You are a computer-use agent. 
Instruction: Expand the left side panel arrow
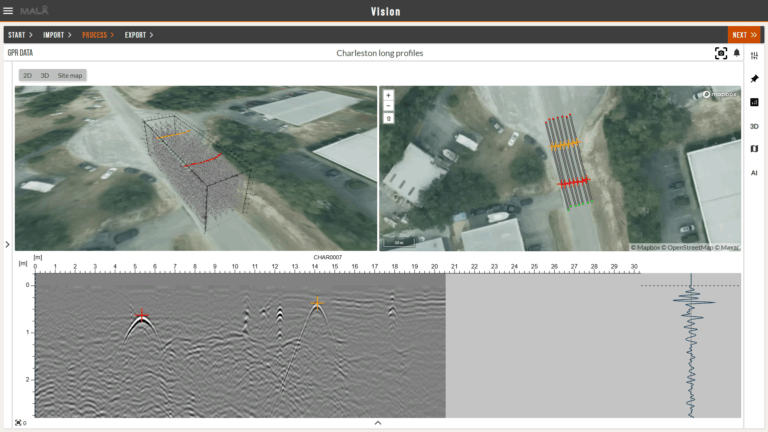point(7,244)
